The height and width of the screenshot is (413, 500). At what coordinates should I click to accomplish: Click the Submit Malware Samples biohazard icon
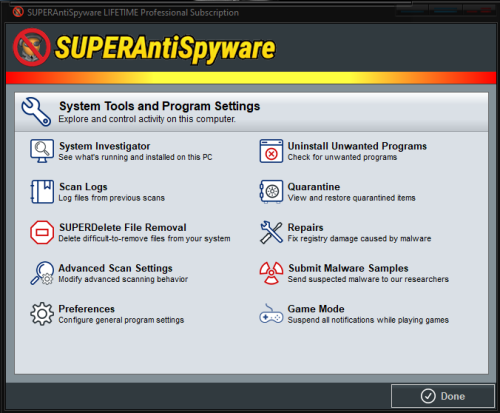coord(271,273)
